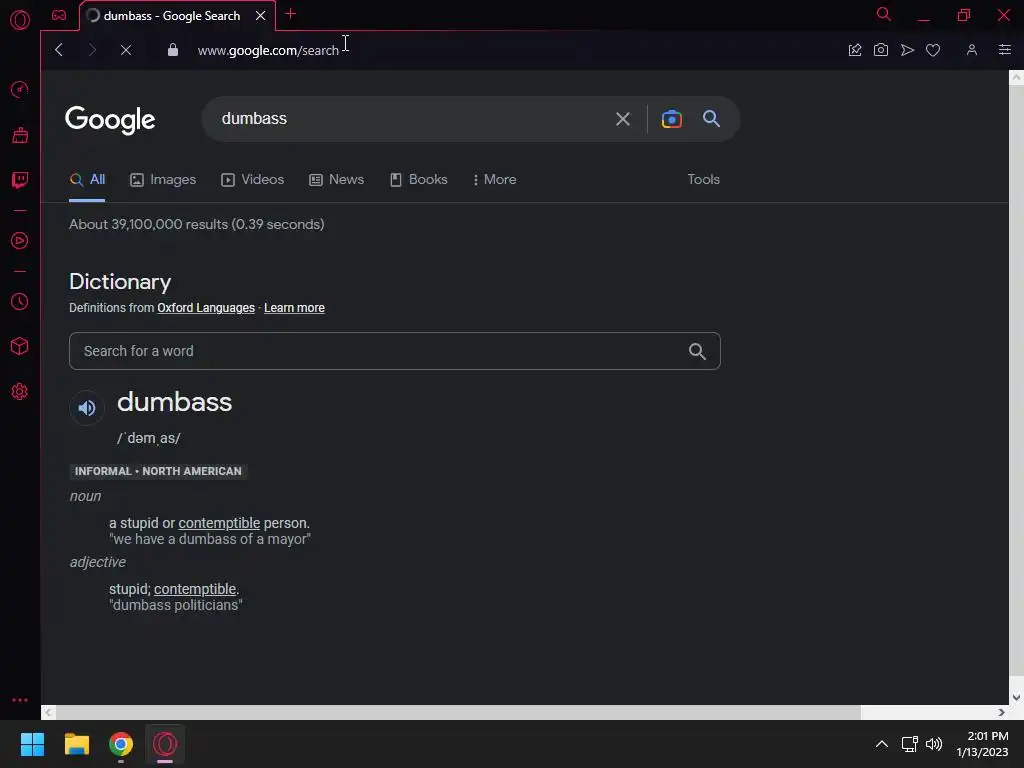Open the Learn more link
The height and width of the screenshot is (768, 1024).
click(294, 308)
